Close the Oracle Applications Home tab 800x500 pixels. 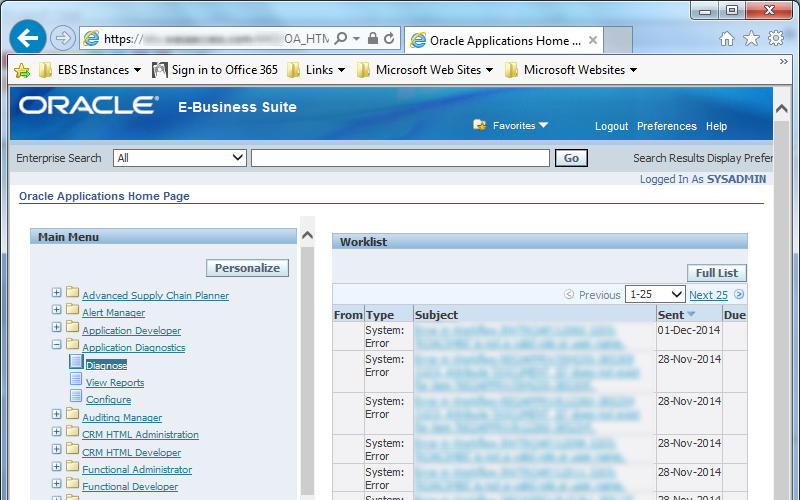coord(593,40)
